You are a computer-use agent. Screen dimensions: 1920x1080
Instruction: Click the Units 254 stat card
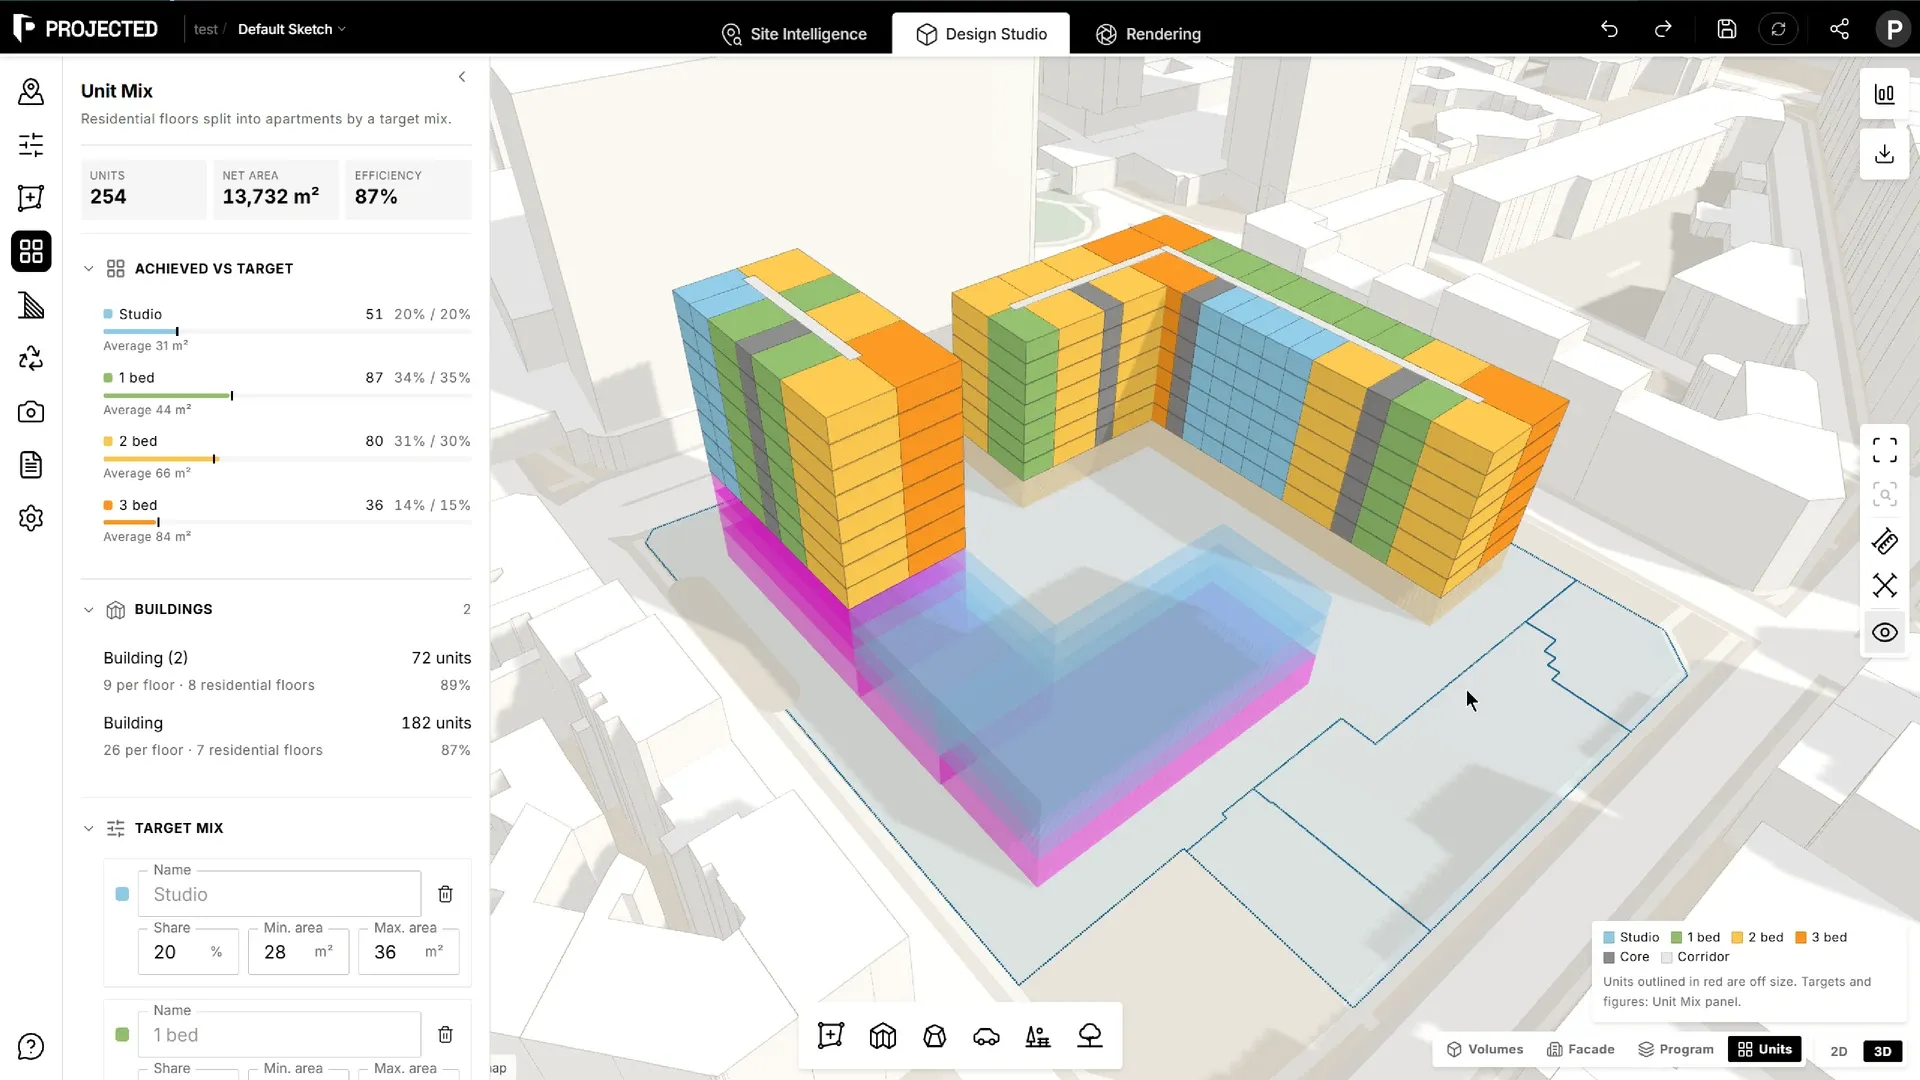(x=143, y=189)
